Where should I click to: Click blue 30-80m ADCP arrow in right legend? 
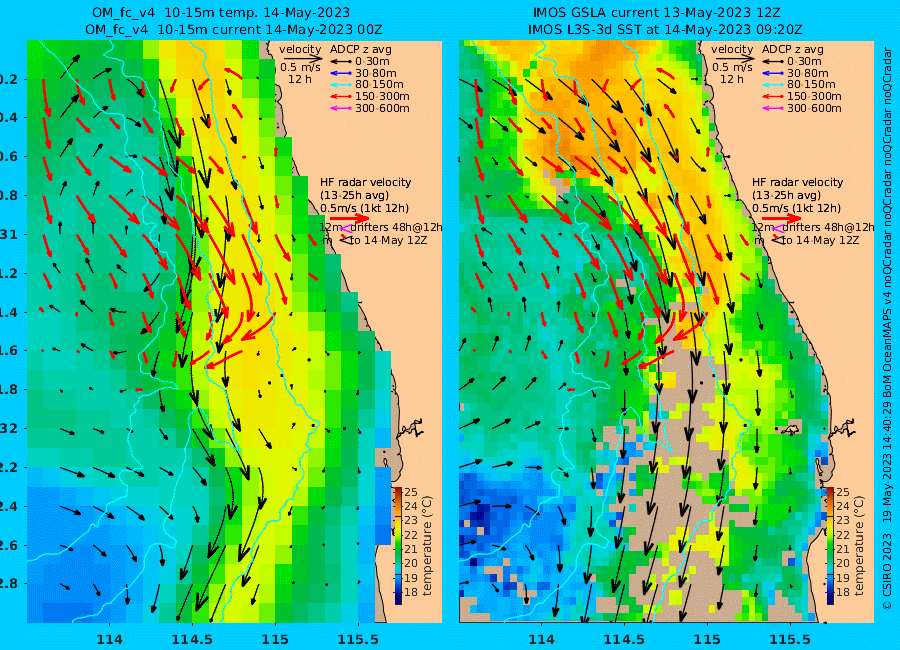[x=773, y=73]
